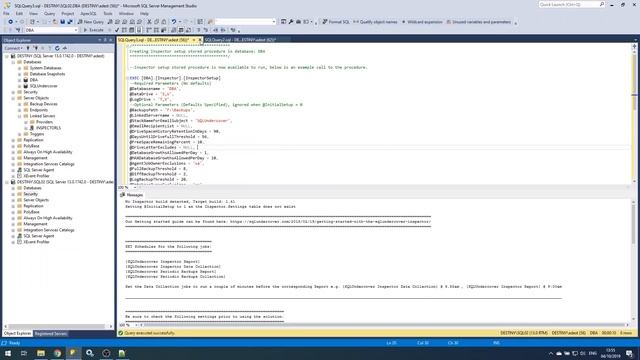Select the DBA database in Object Explorer

point(33,80)
